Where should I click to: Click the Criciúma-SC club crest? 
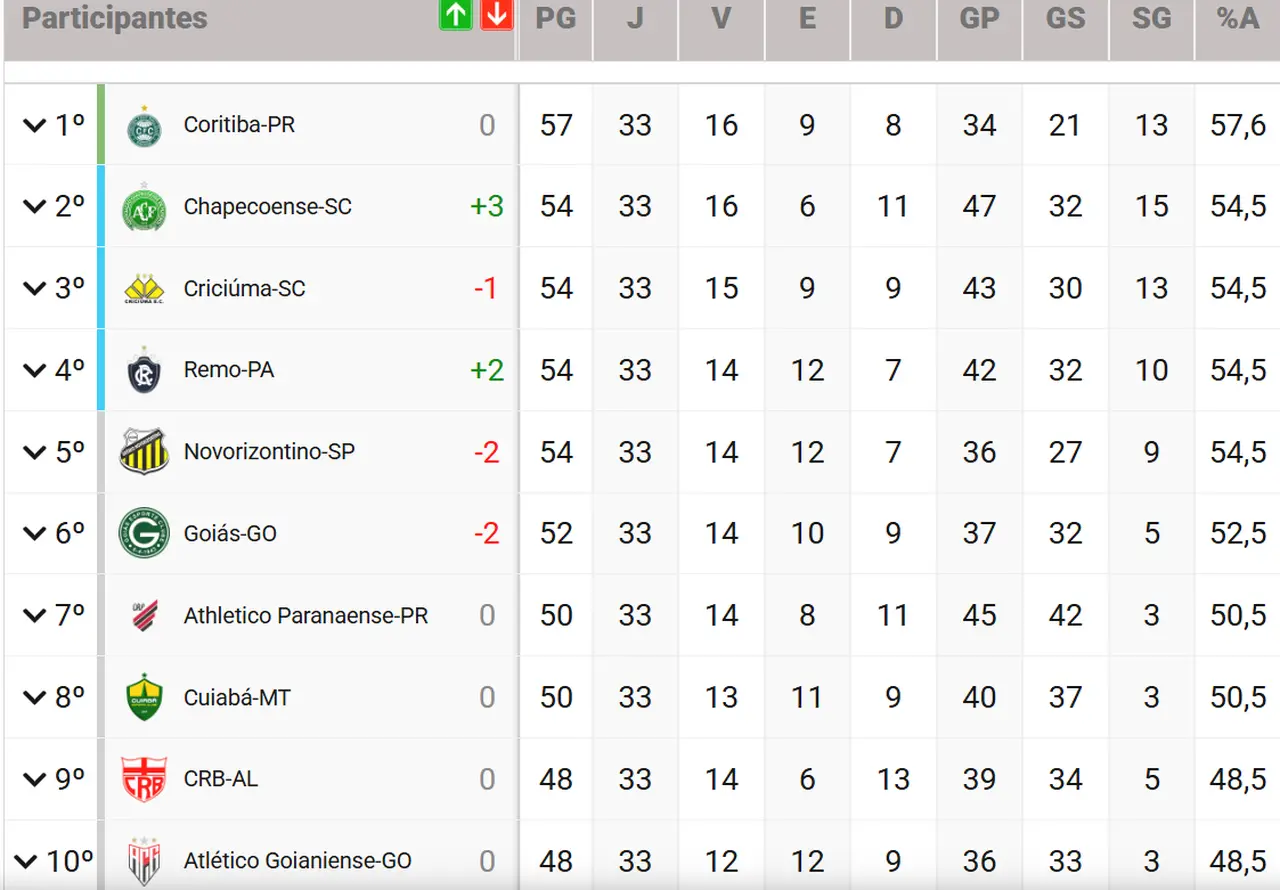click(x=144, y=289)
